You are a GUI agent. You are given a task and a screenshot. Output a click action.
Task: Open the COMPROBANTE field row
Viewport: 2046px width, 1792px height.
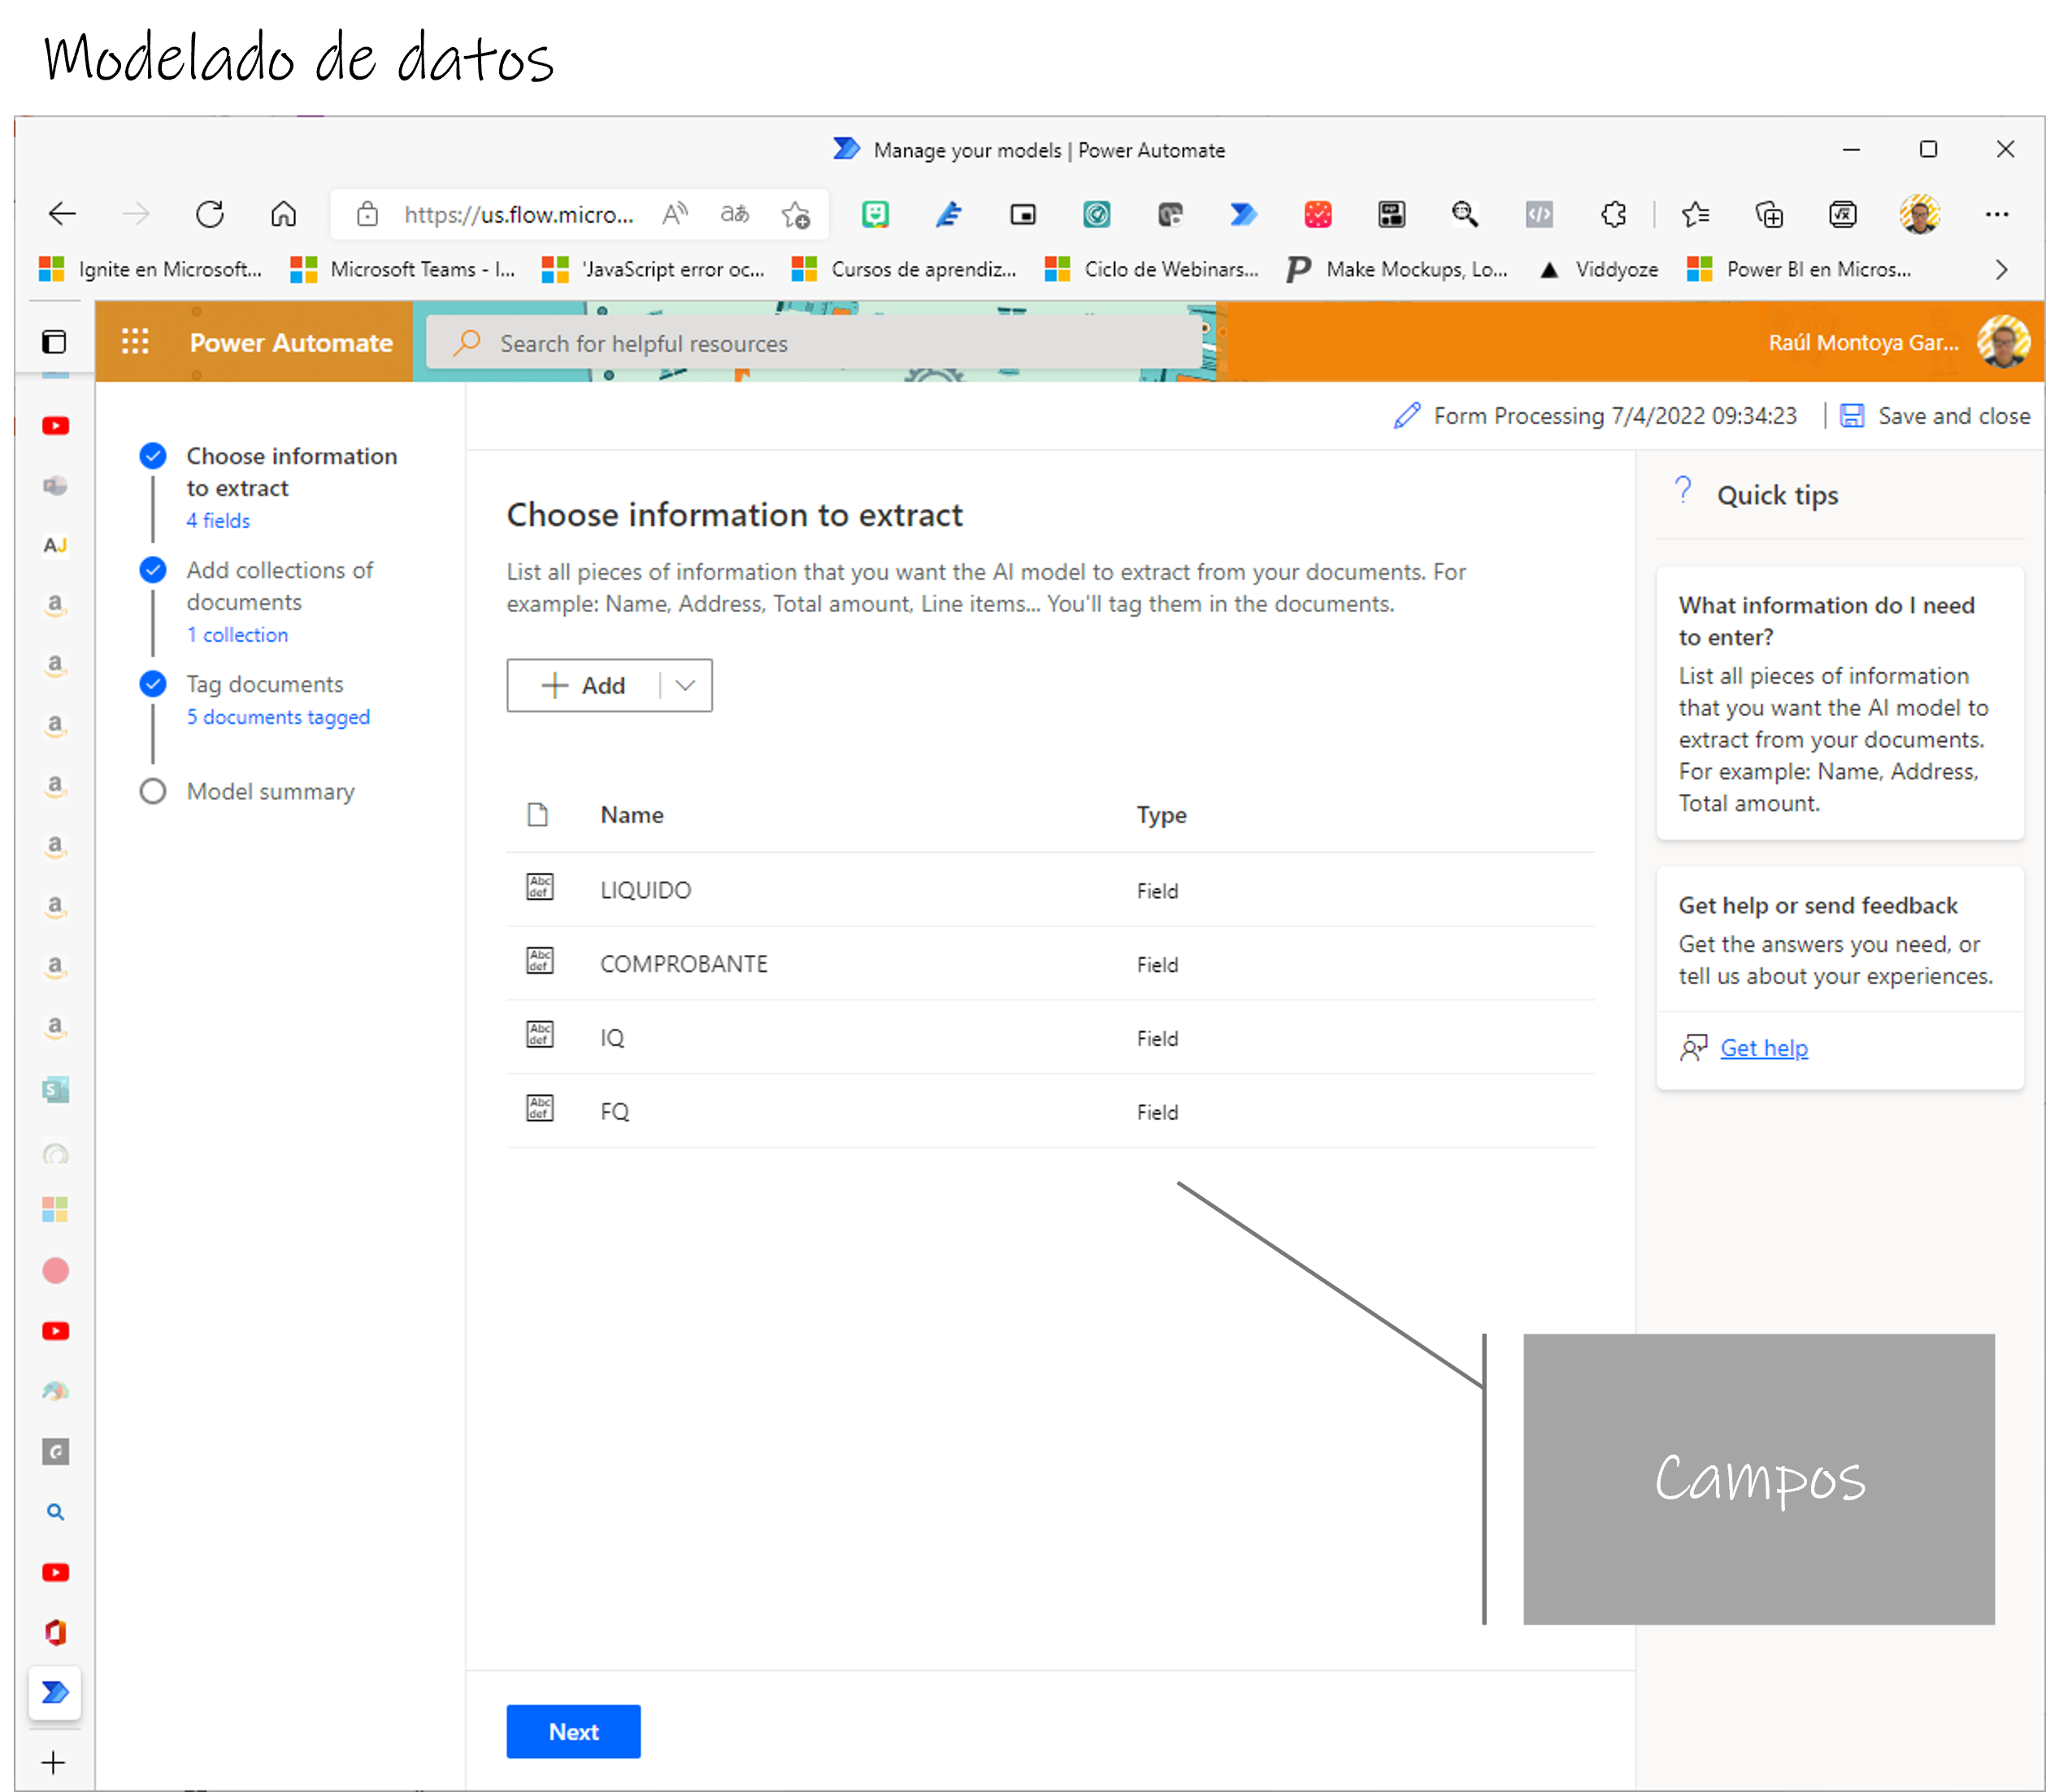pos(684,964)
